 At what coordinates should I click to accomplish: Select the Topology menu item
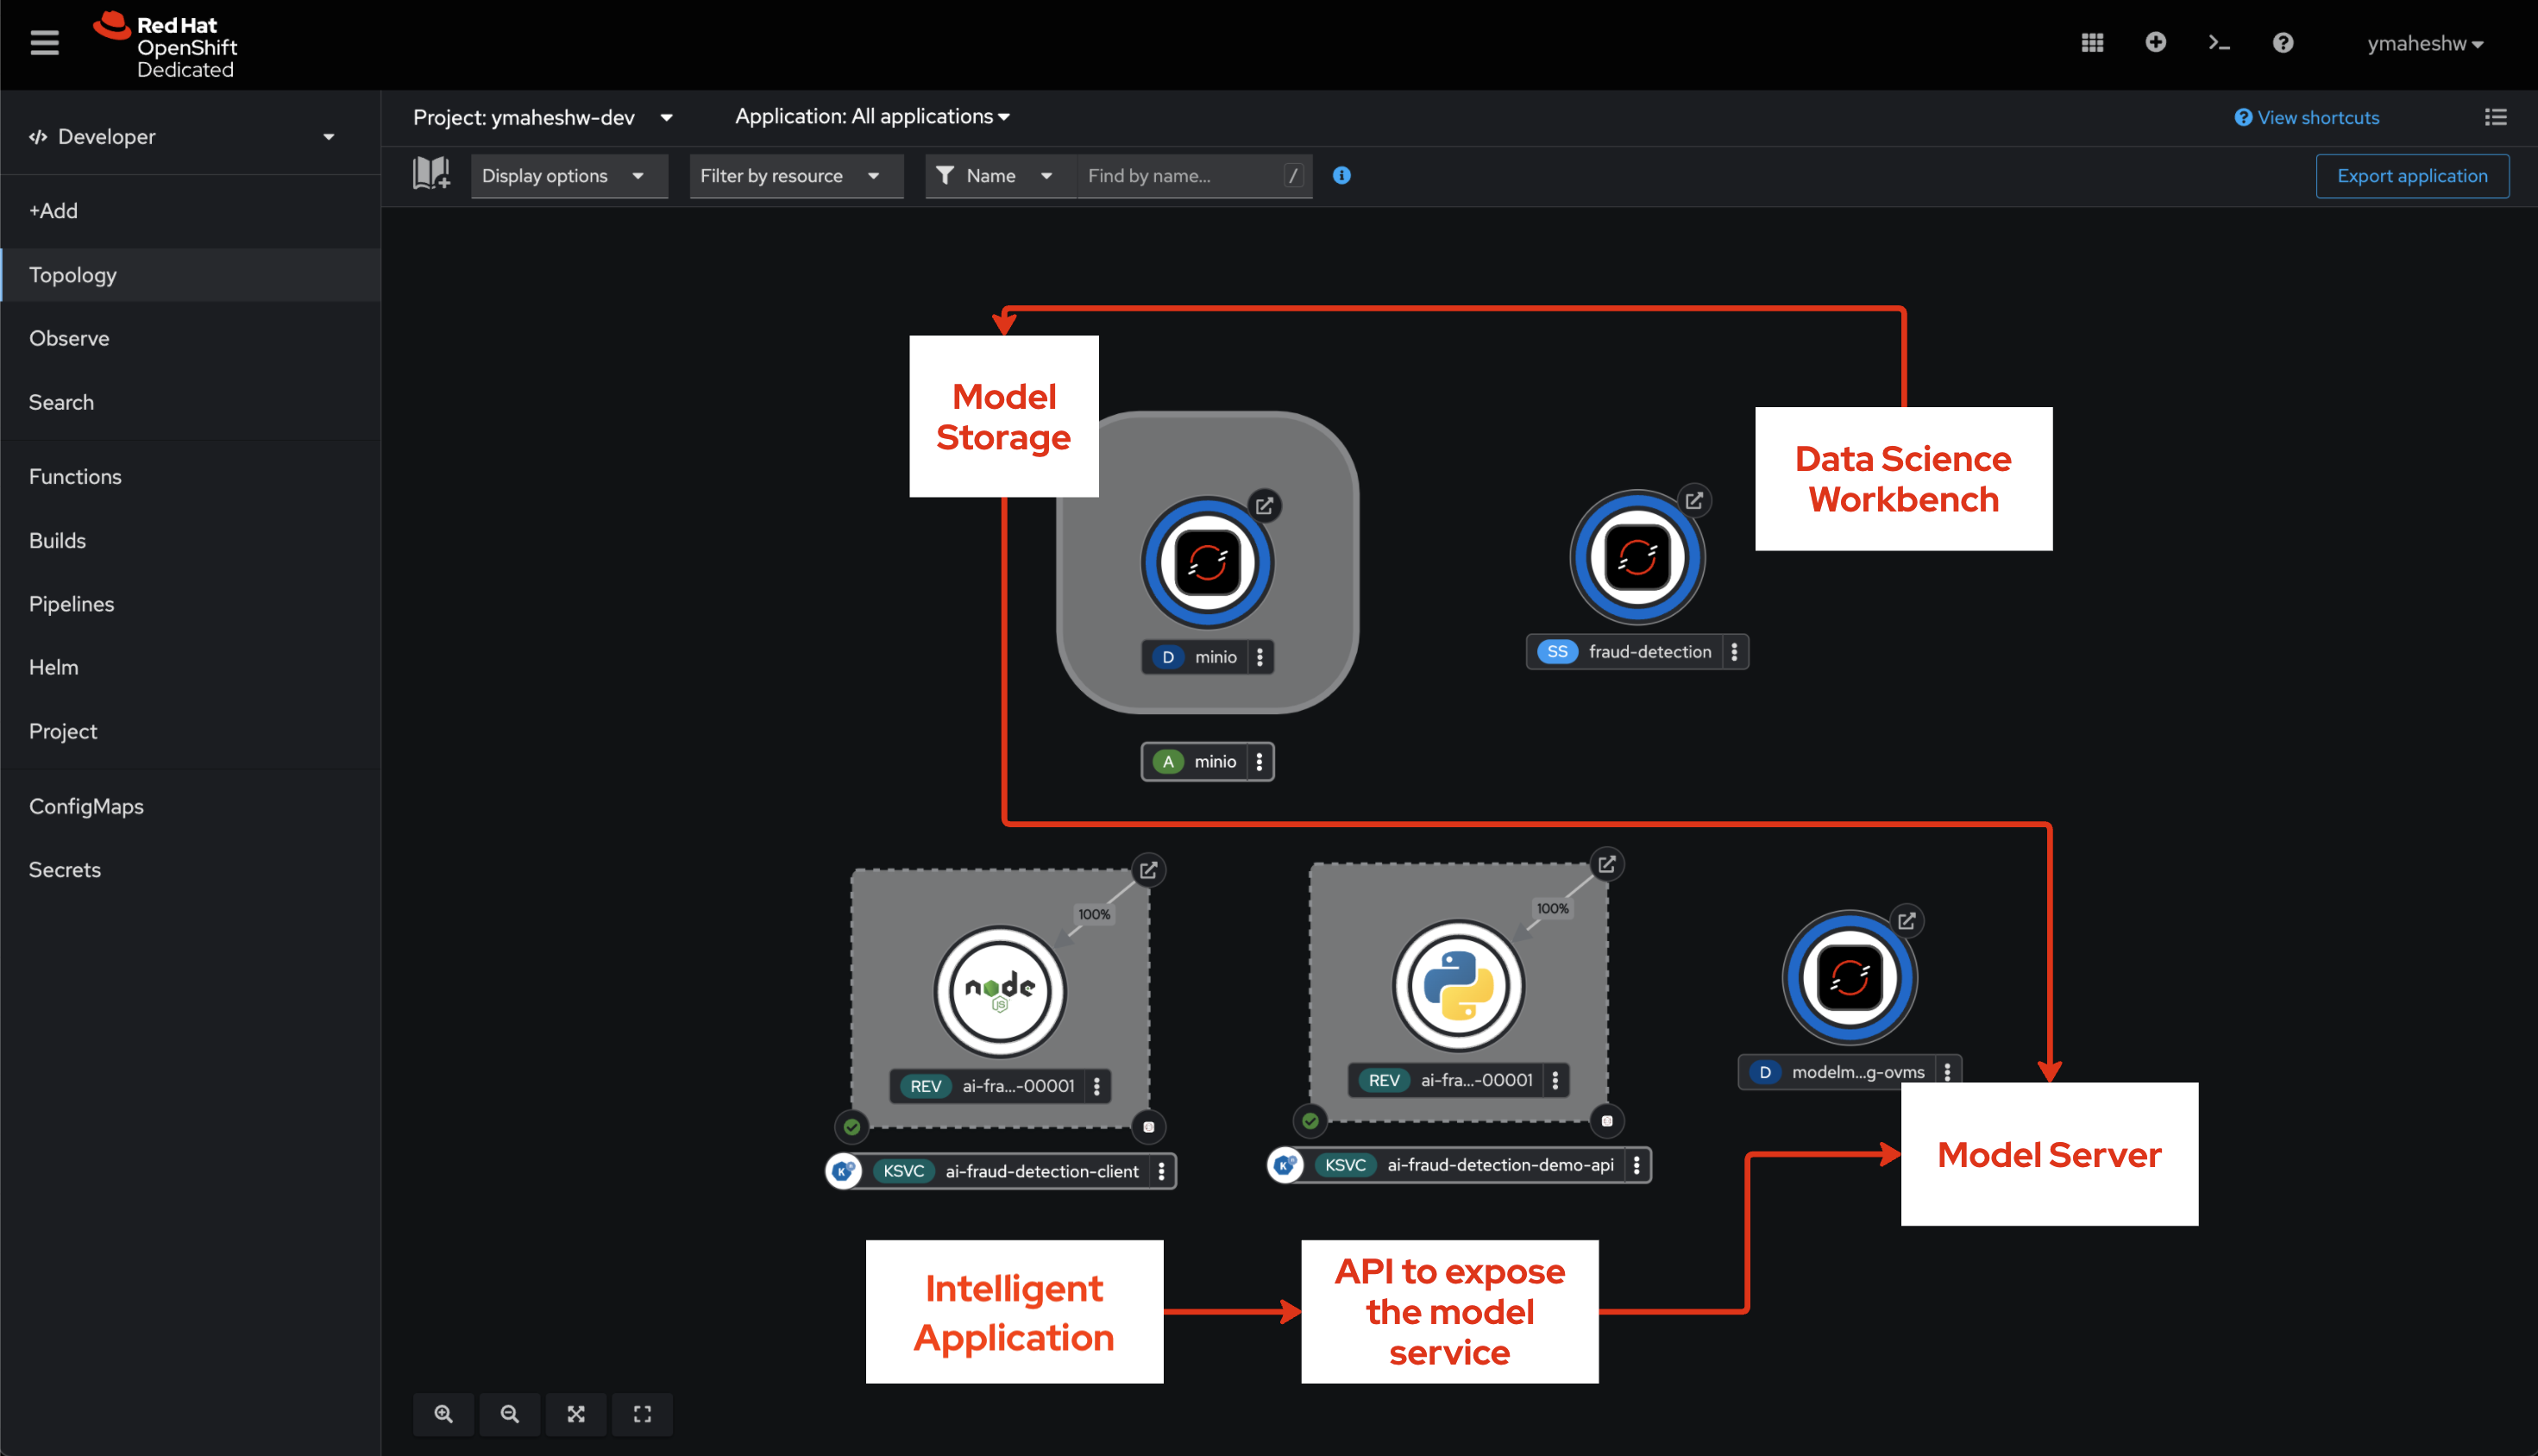(x=73, y=273)
